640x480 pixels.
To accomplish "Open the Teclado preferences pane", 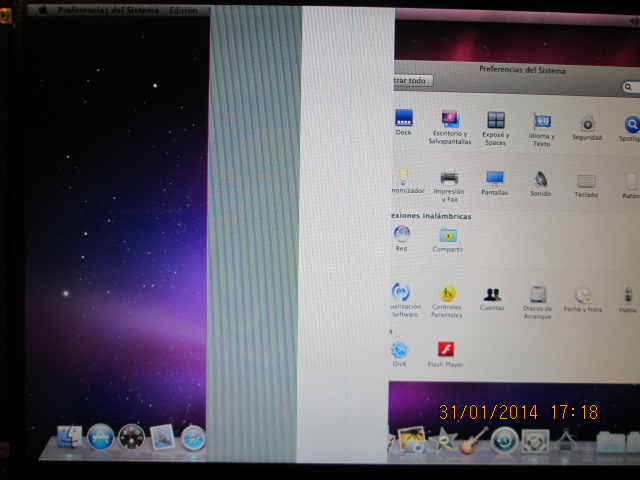I will click(586, 181).
